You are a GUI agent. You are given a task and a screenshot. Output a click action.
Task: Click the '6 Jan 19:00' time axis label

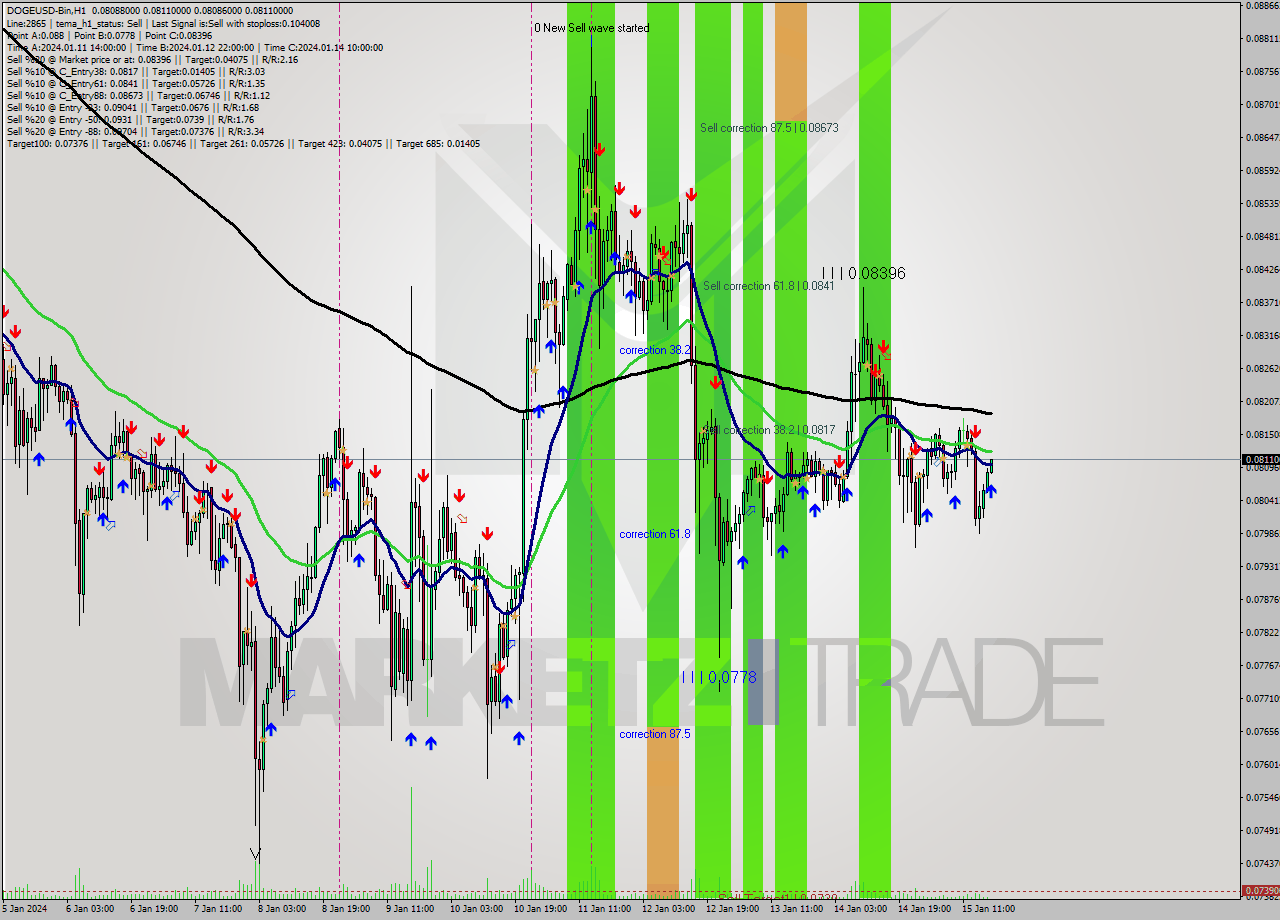pos(154,909)
